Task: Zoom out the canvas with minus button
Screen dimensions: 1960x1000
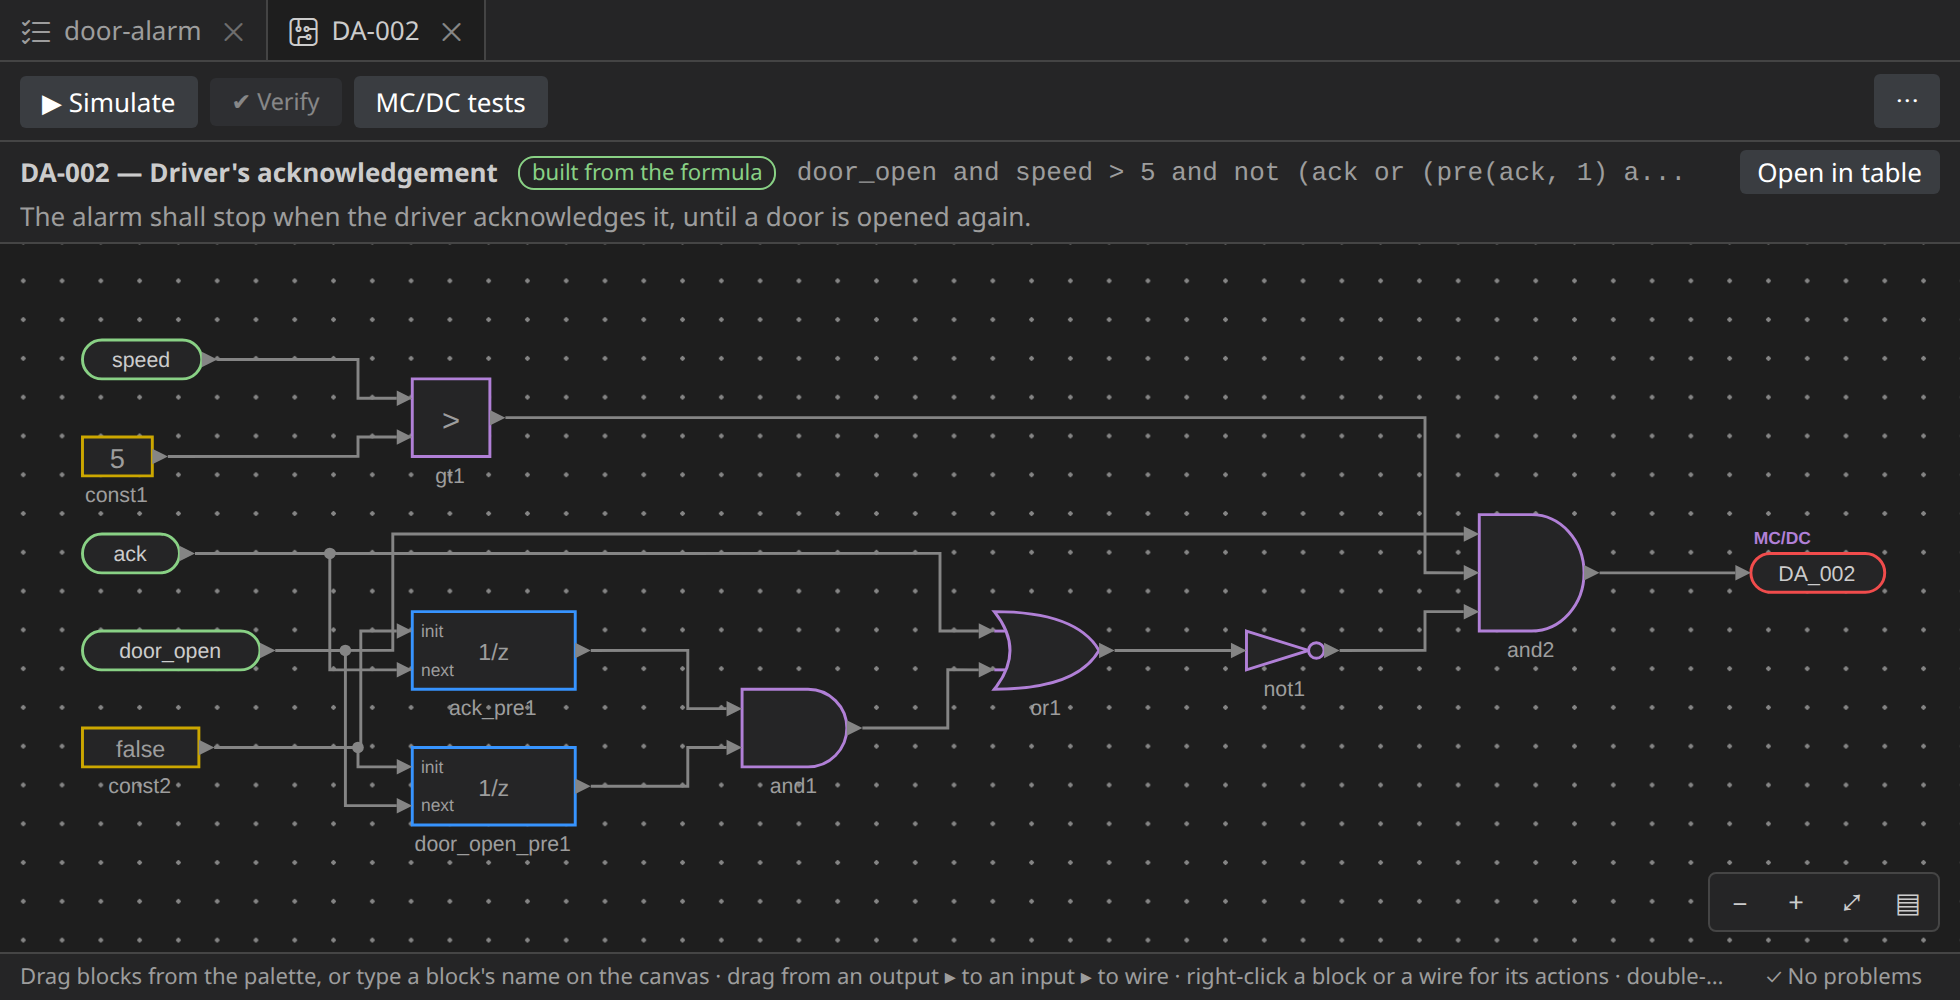Action: (x=1739, y=903)
